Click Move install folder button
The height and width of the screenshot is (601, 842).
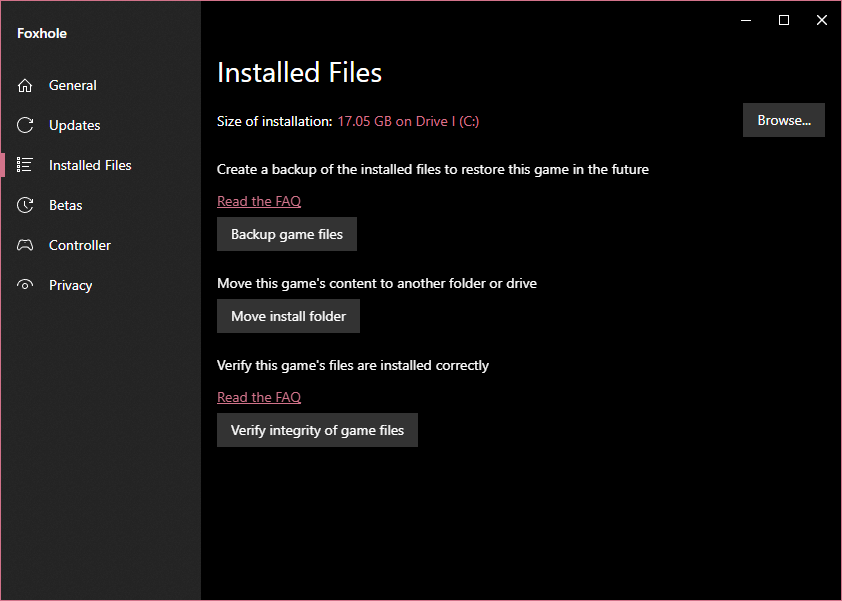tap(288, 317)
